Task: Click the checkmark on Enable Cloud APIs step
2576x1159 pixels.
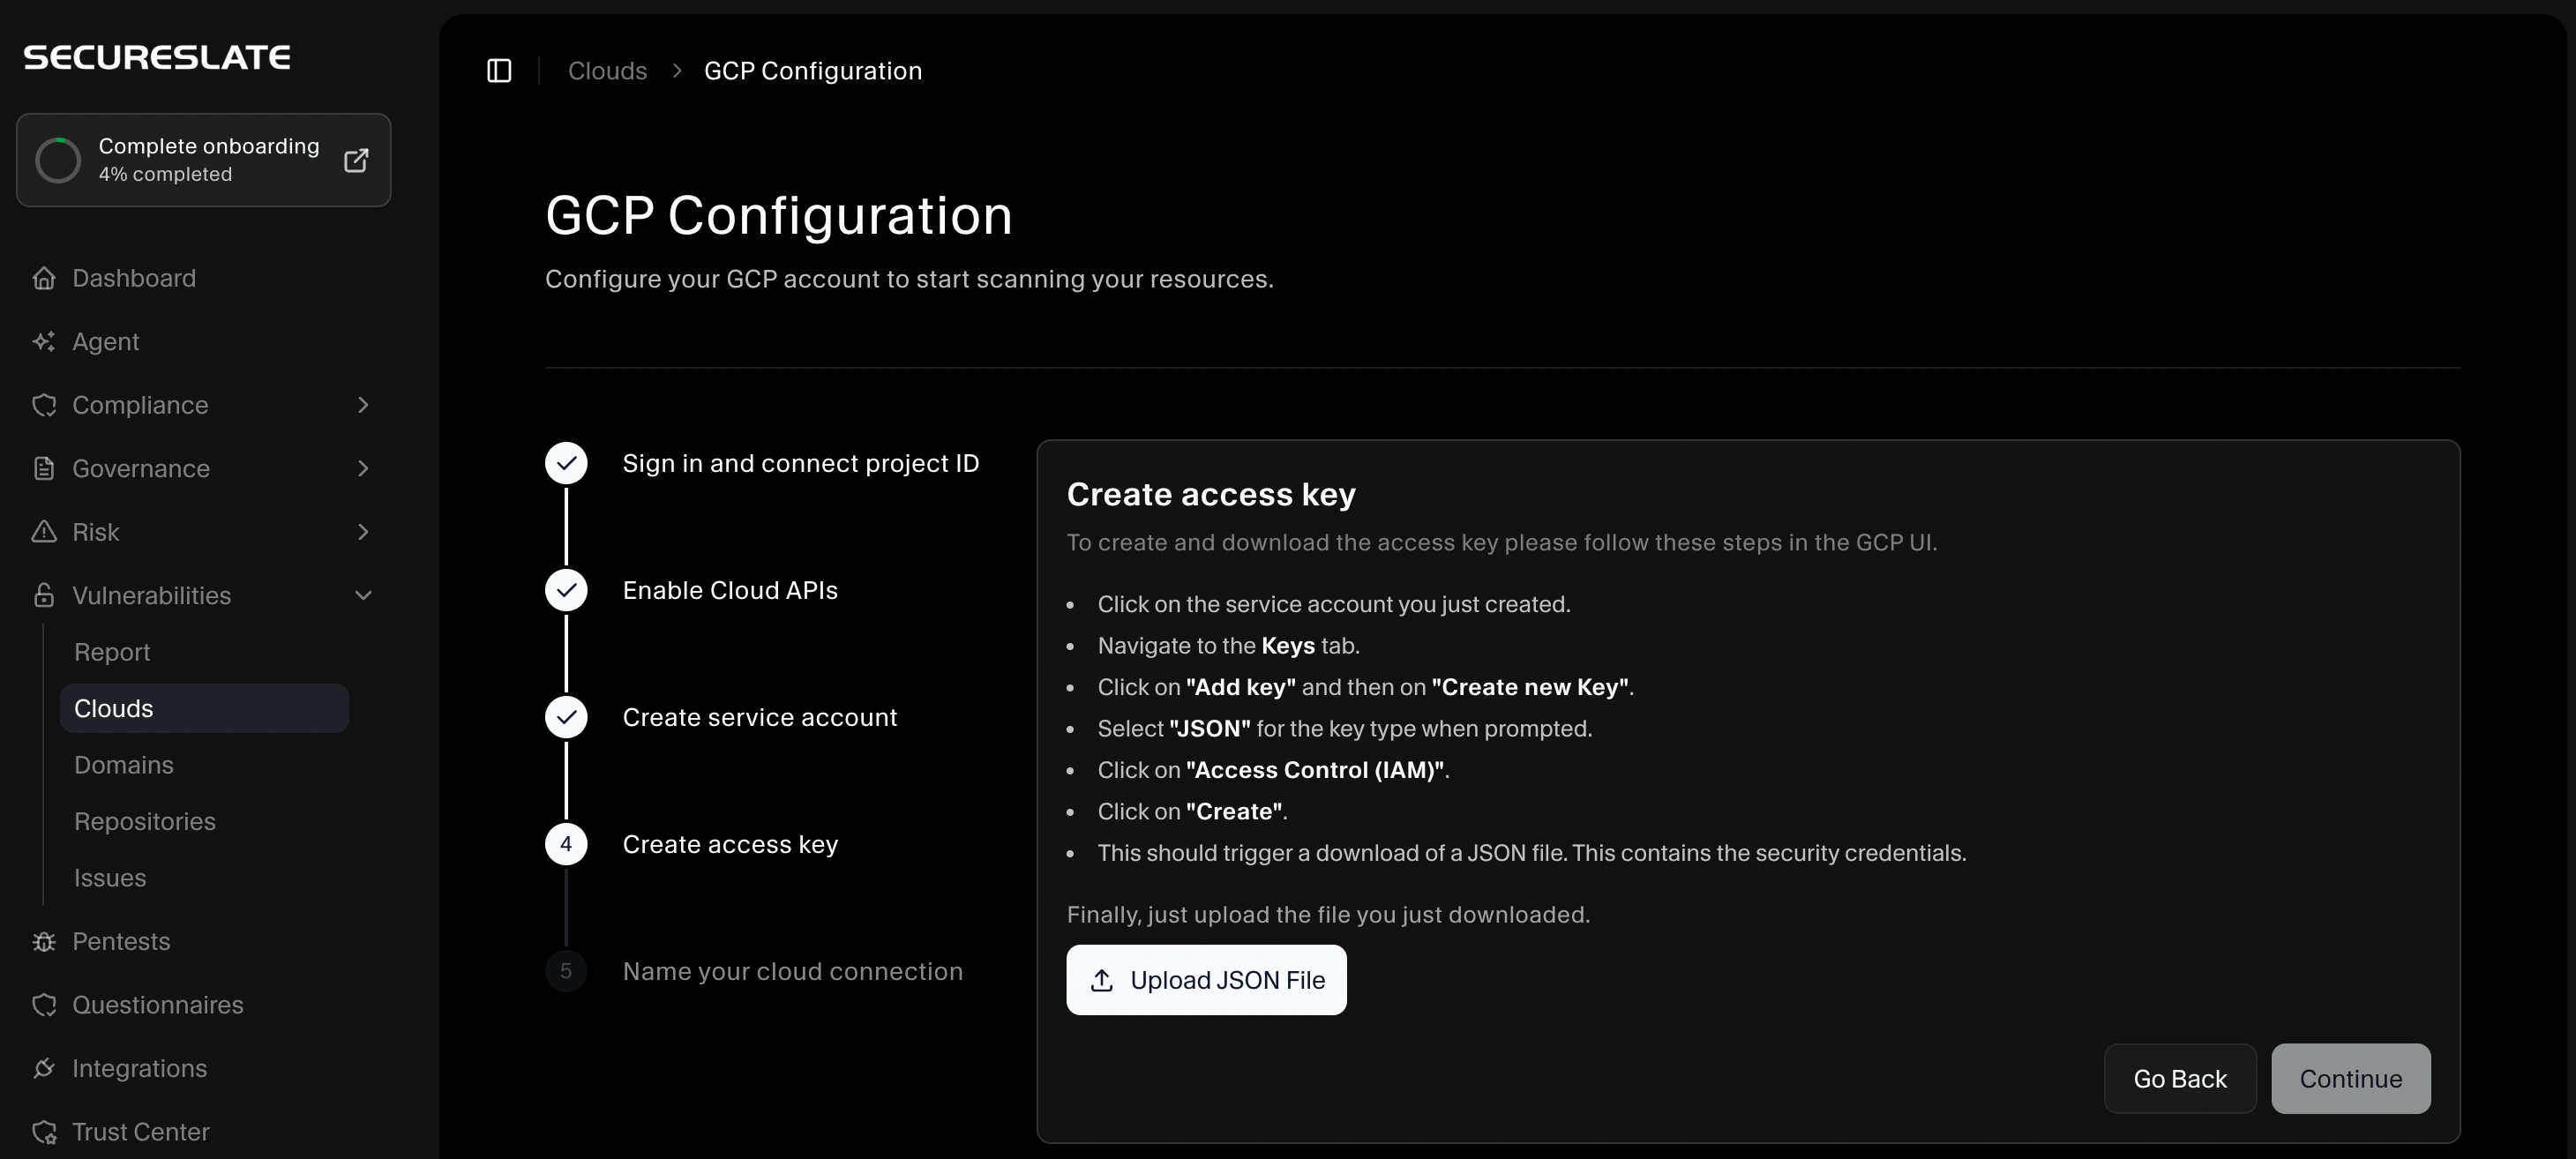Action: pos(565,590)
